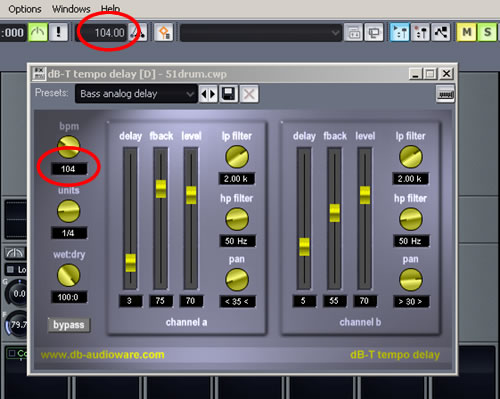Click the envelope node tool icon
This screenshot has width=500, height=399.
(441, 32)
